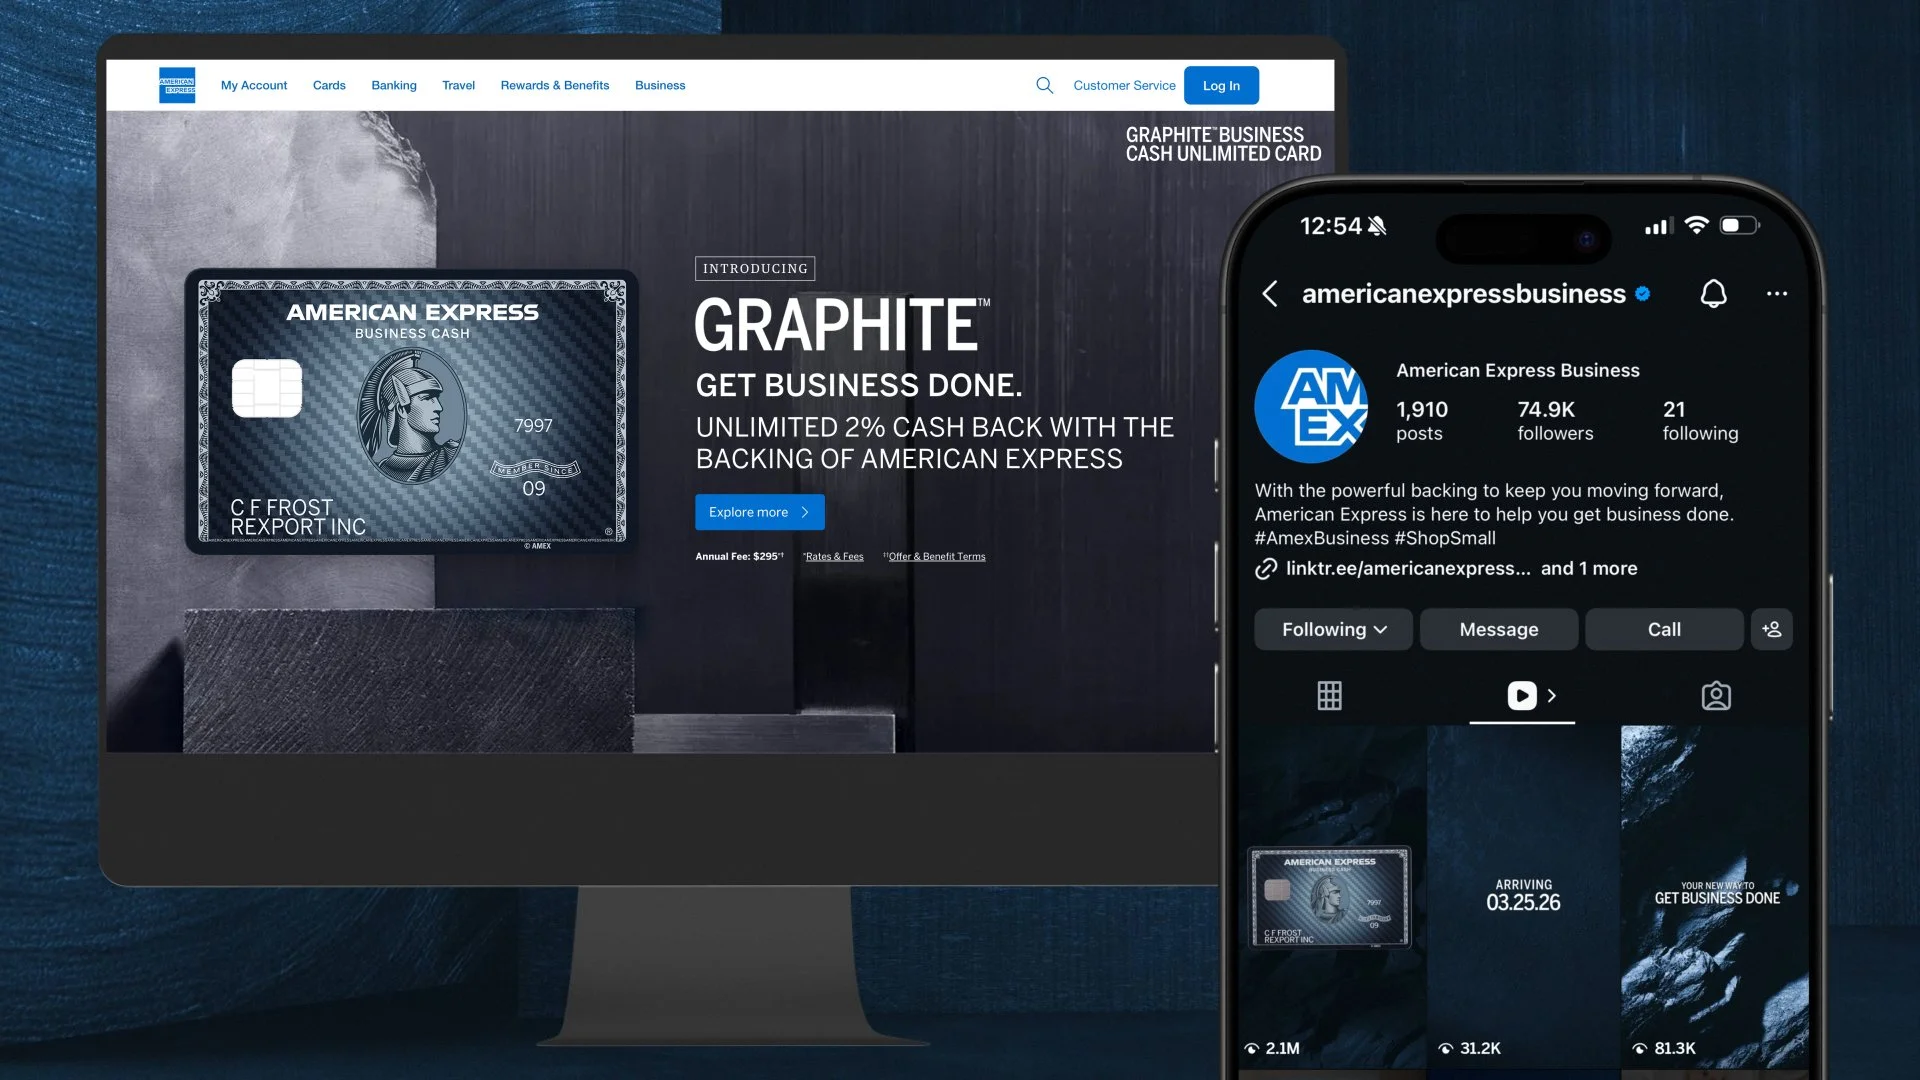Open the 'GET BUSINESS DONE' reel
Image resolution: width=1920 pixels, height=1080 pixels.
tap(1715, 896)
